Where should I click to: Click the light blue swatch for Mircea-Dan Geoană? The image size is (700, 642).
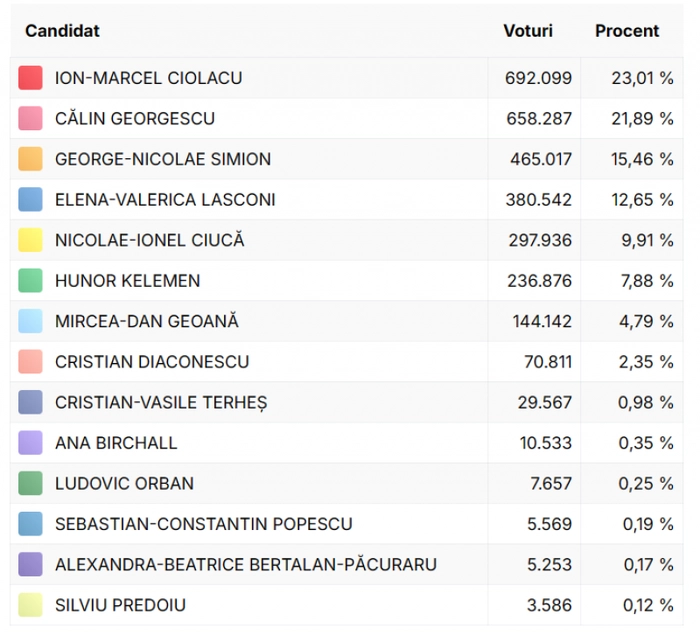(31, 322)
